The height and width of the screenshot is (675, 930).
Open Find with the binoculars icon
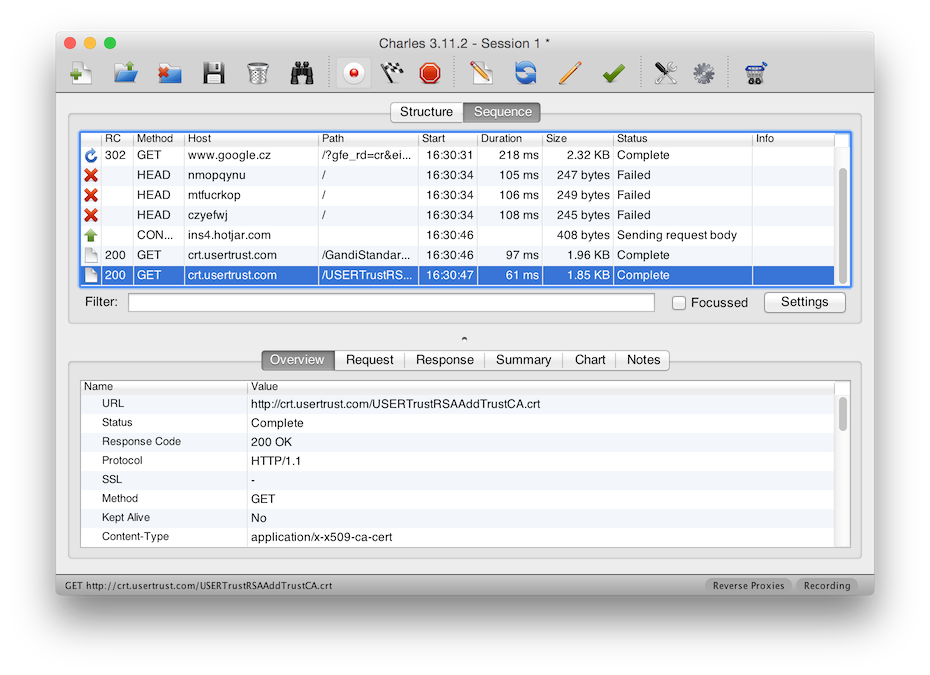coord(303,73)
